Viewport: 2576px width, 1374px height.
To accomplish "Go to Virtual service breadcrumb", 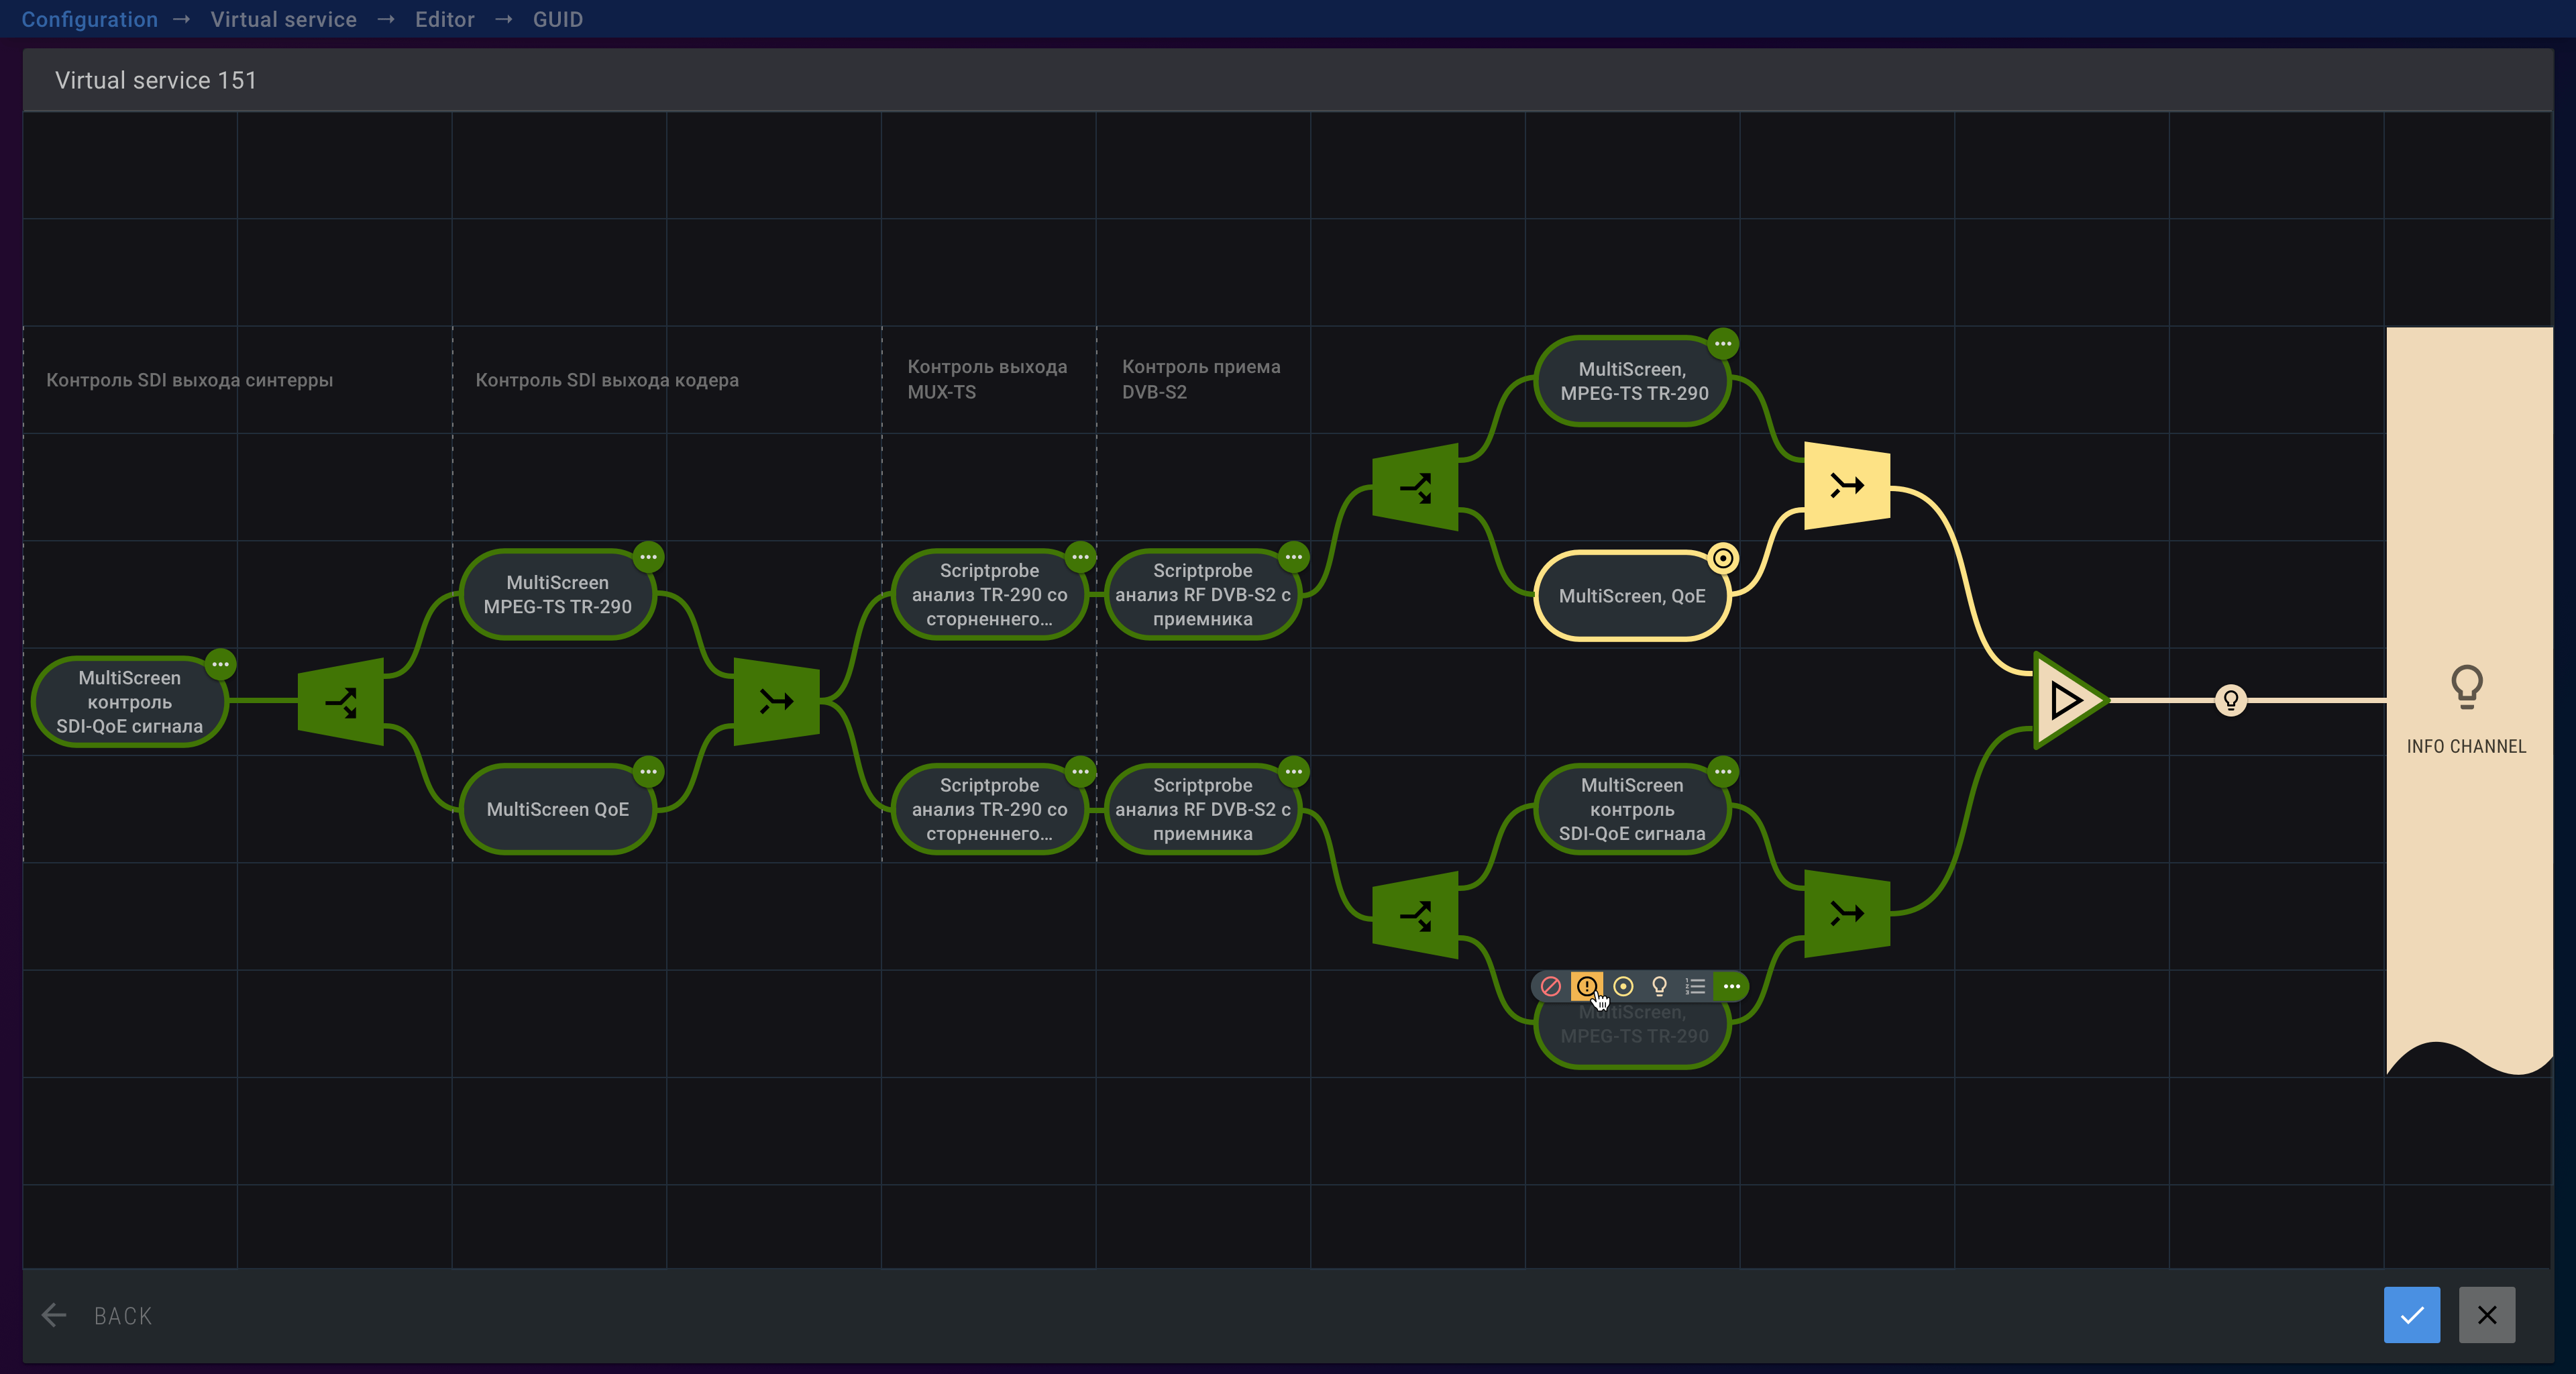I will point(284,19).
